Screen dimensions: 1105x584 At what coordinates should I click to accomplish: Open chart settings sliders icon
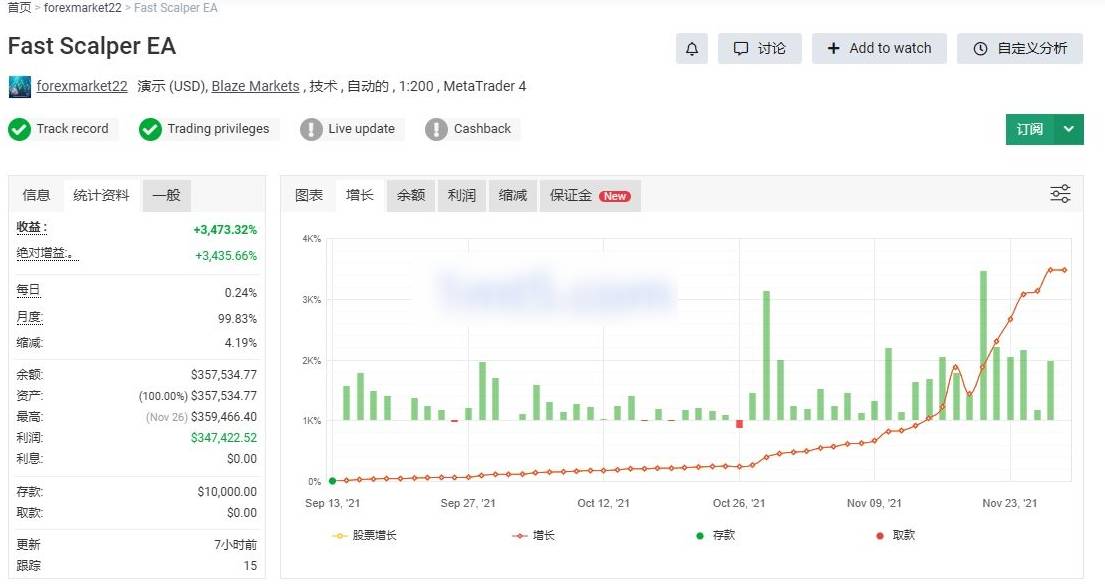point(1061,194)
